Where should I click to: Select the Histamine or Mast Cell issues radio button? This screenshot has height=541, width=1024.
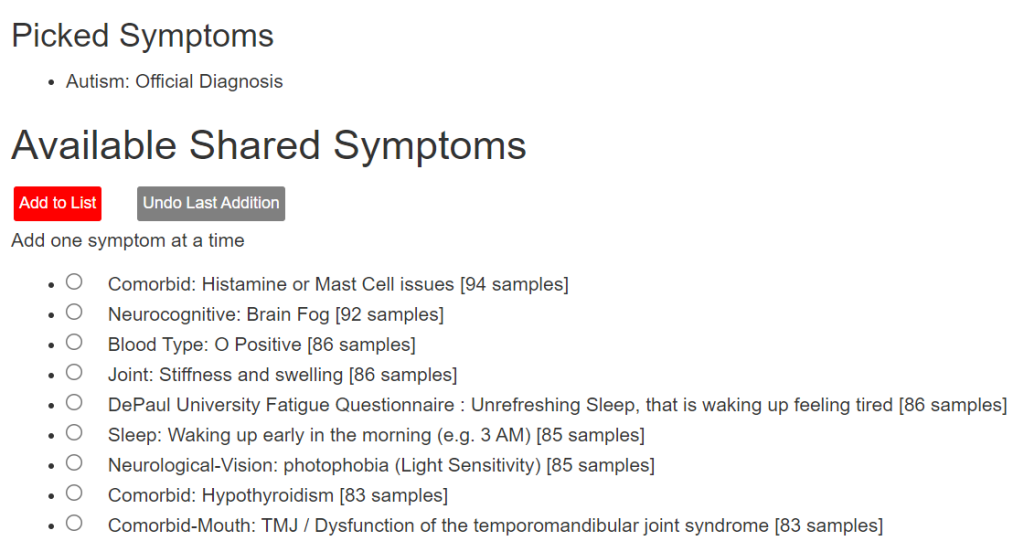[x=74, y=282]
